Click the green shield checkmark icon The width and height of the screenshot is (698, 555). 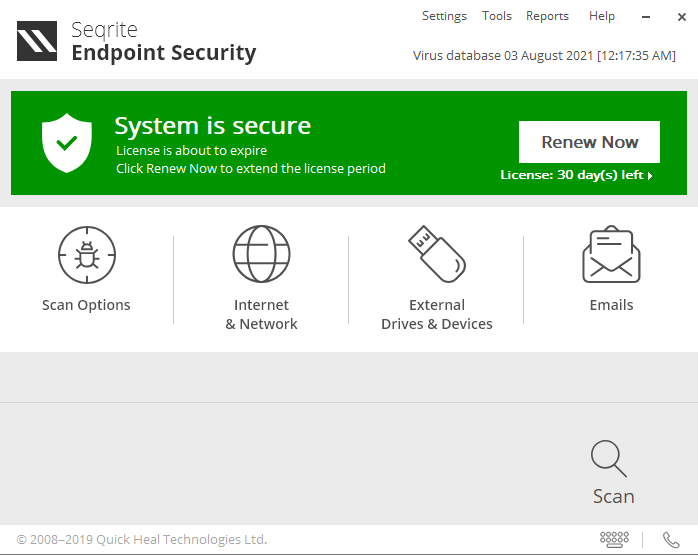click(67, 142)
